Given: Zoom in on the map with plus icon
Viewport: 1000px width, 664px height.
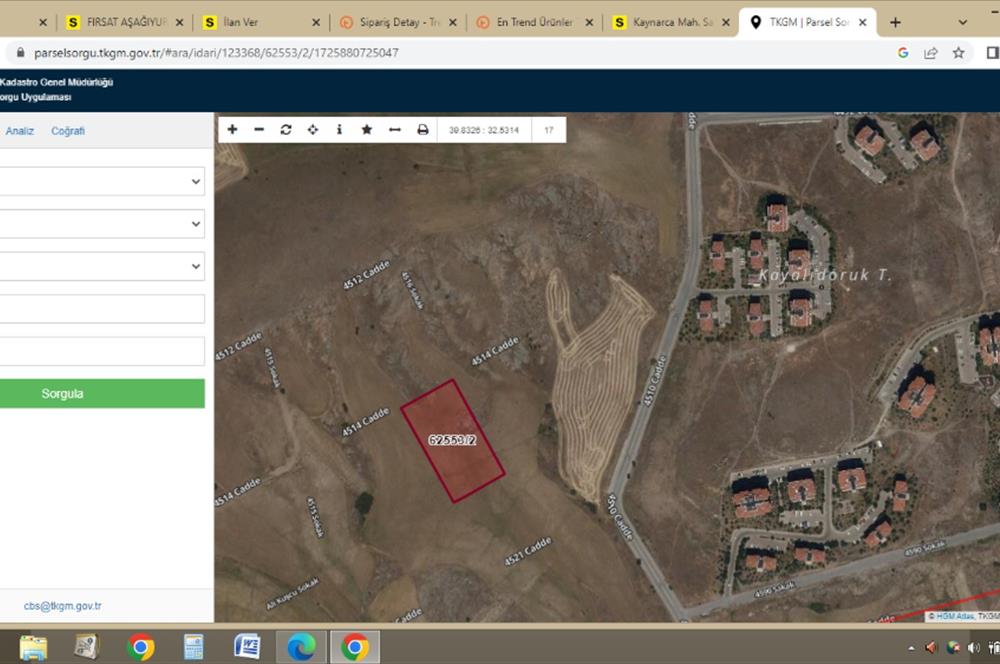Looking at the screenshot, I should click(232, 130).
